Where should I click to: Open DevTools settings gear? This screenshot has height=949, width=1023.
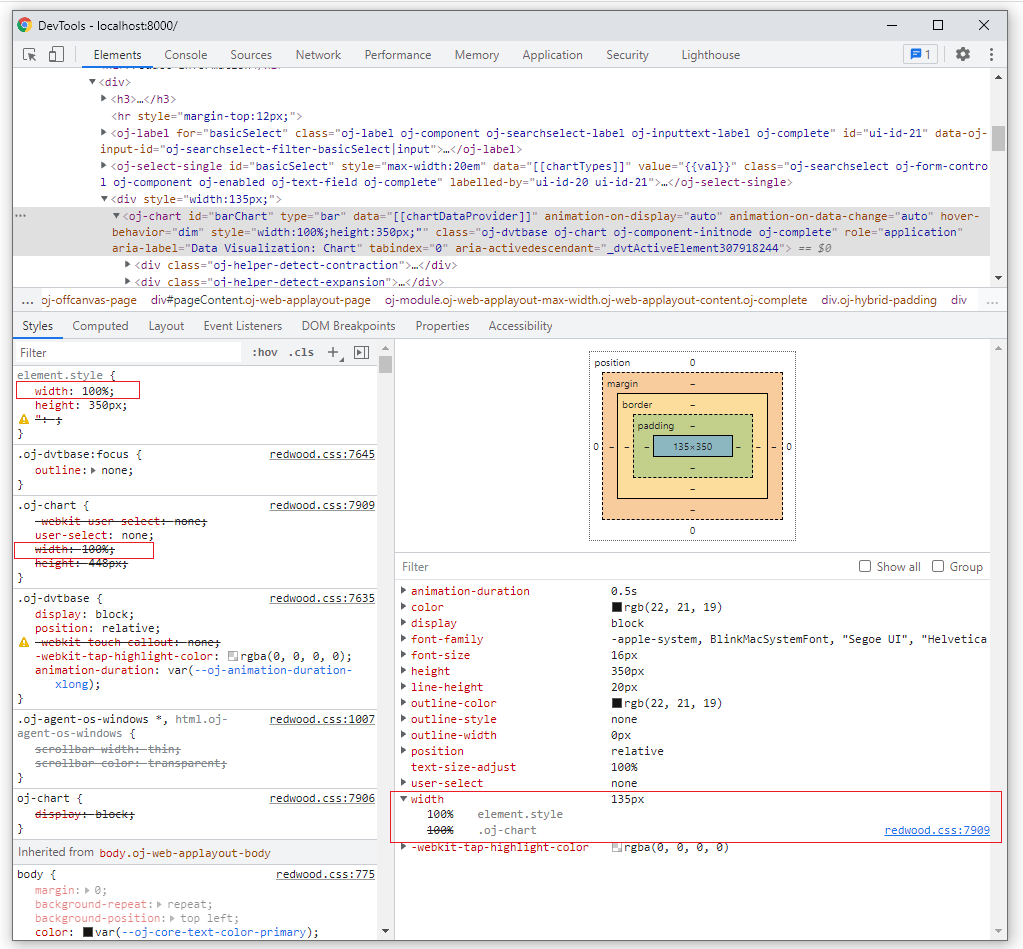click(x=962, y=55)
